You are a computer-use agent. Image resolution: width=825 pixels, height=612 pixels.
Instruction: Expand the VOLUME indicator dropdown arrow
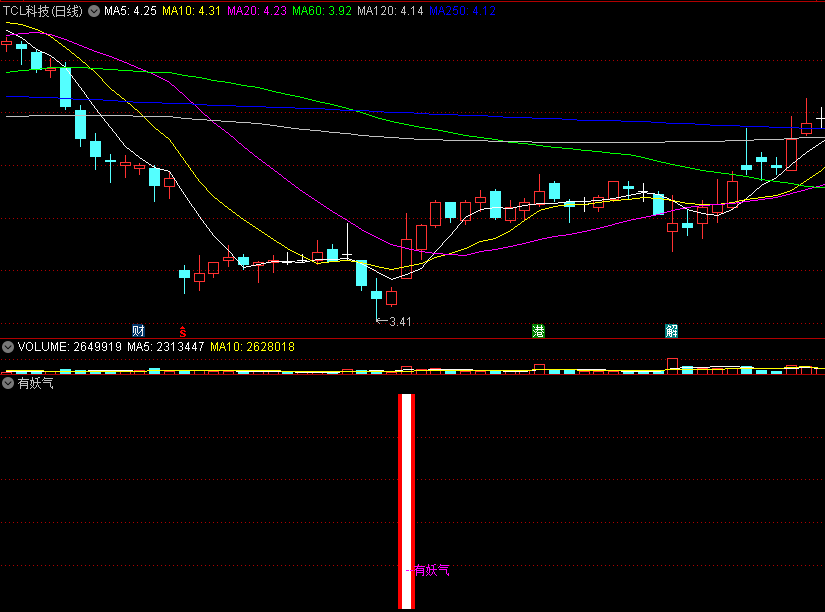8,347
